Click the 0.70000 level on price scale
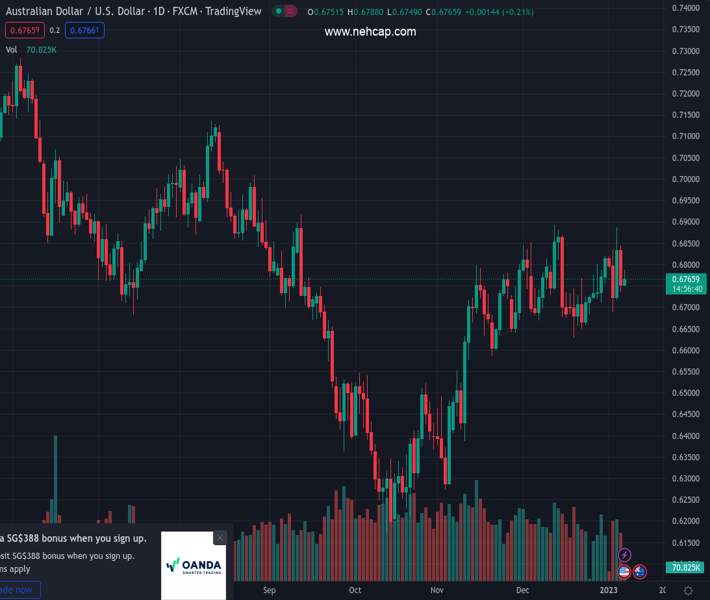Viewport: 710px width, 600px height. (685, 179)
